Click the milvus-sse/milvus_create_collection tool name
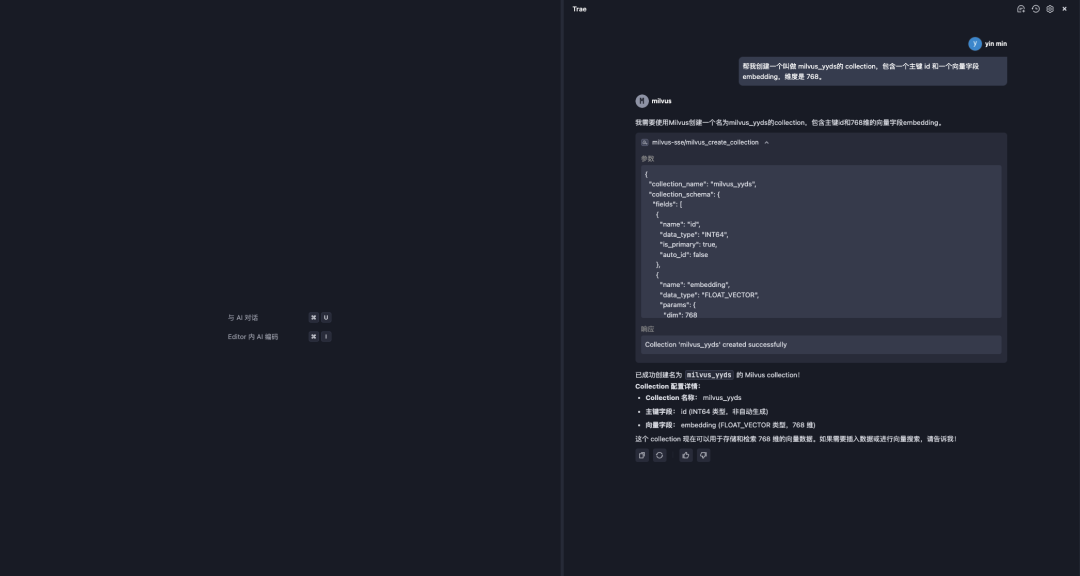 pyautogui.click(x=705, y=143)
